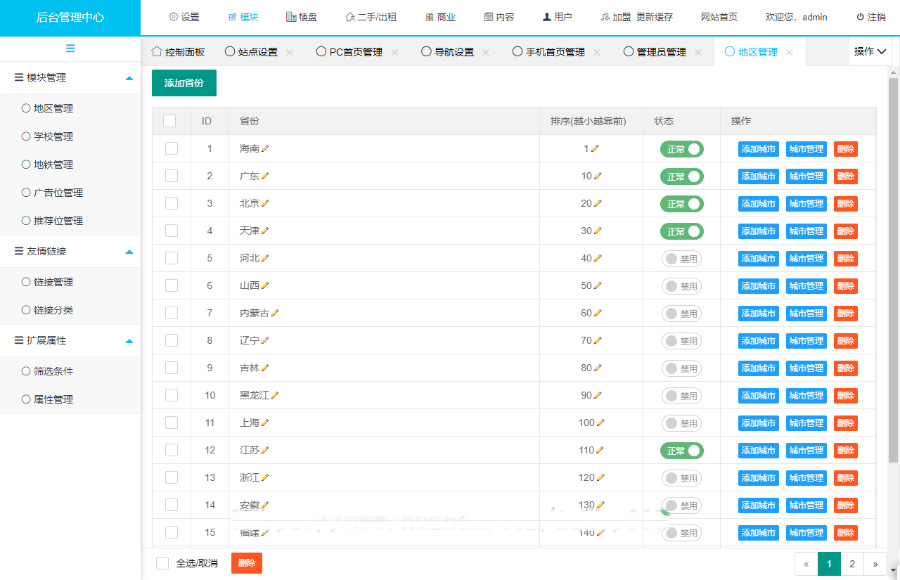Click the hamburger collapse sidebar icon
Viewport: 900px width, 580px height.
pos(70,48)
